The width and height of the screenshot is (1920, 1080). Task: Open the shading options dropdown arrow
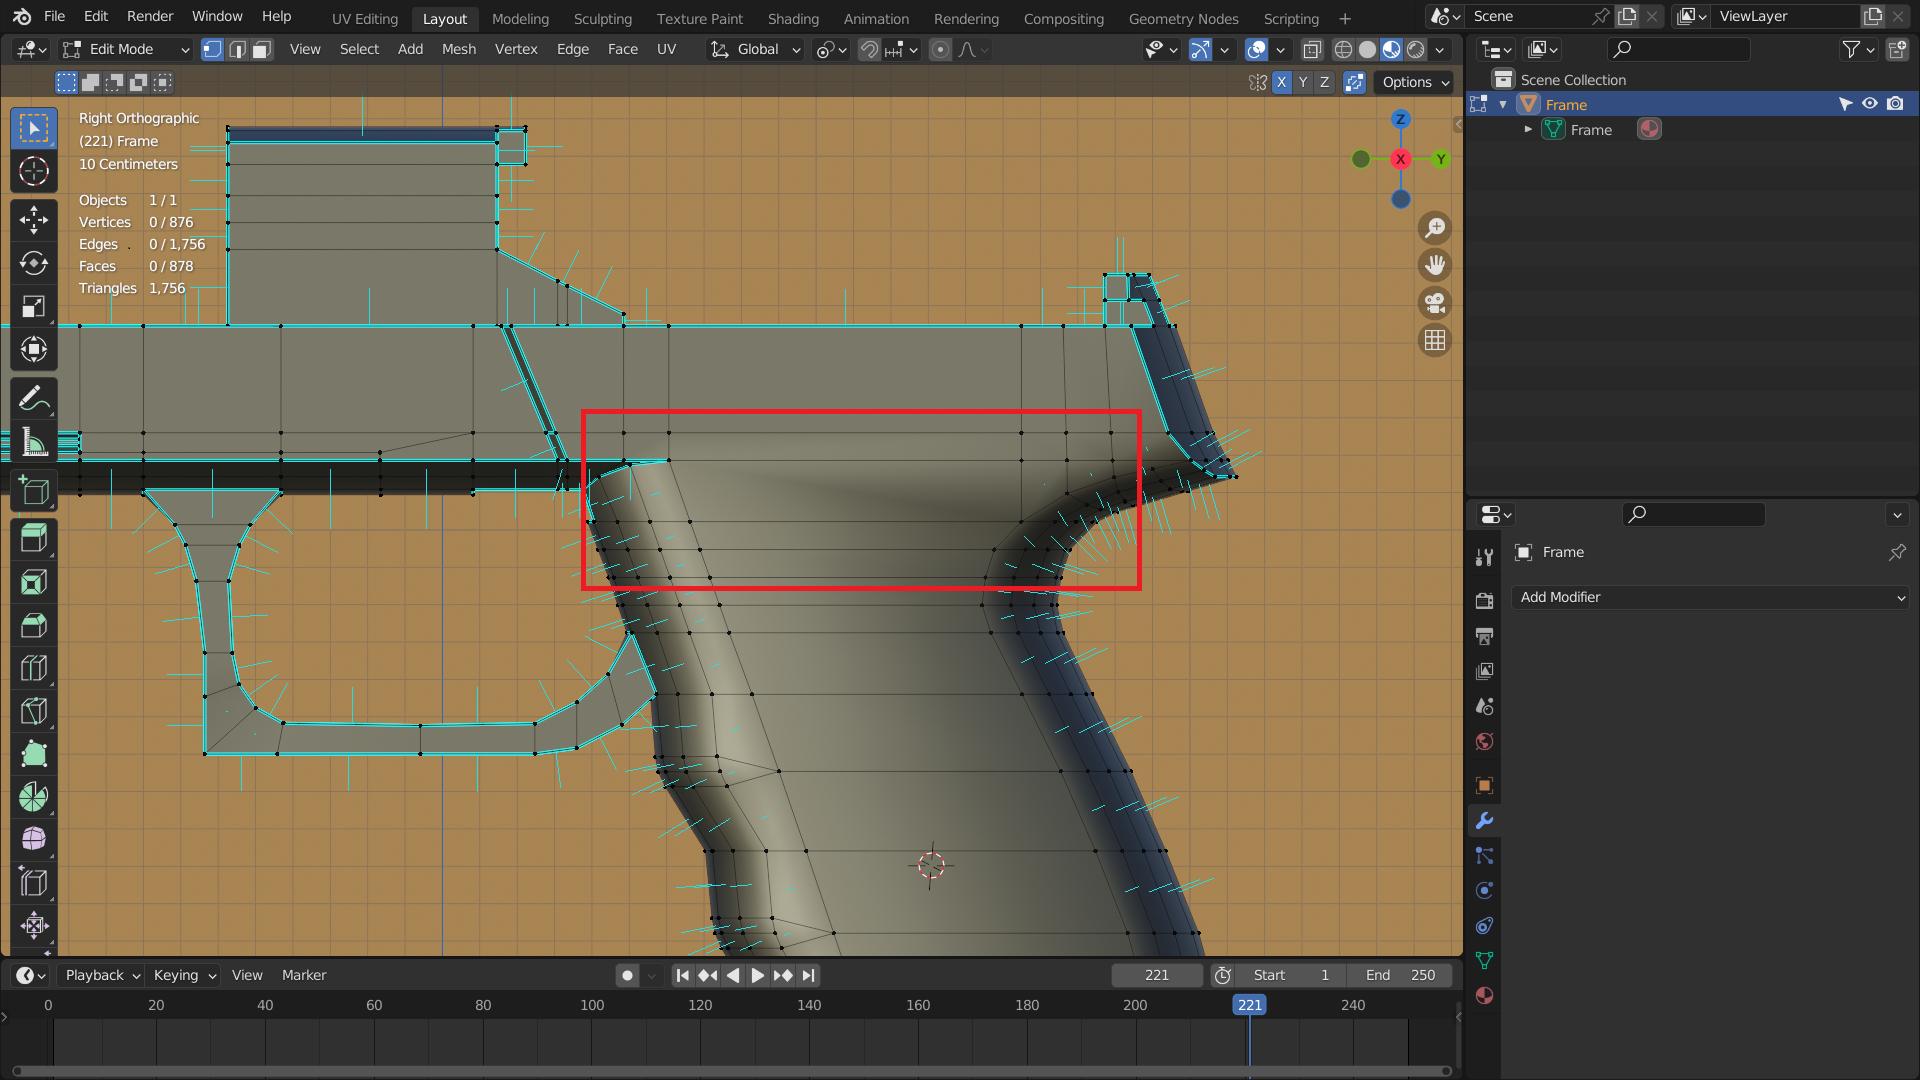click(x=1440, y=49)
